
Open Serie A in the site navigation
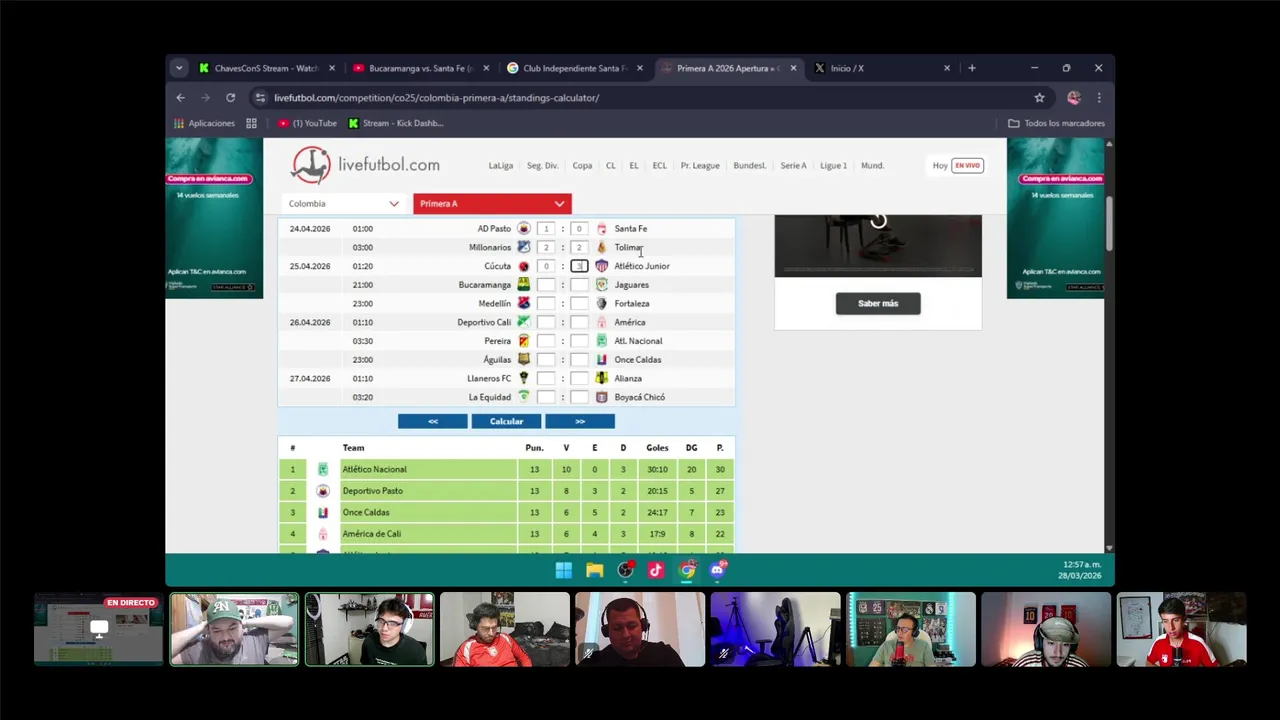[x=793, y=166]
